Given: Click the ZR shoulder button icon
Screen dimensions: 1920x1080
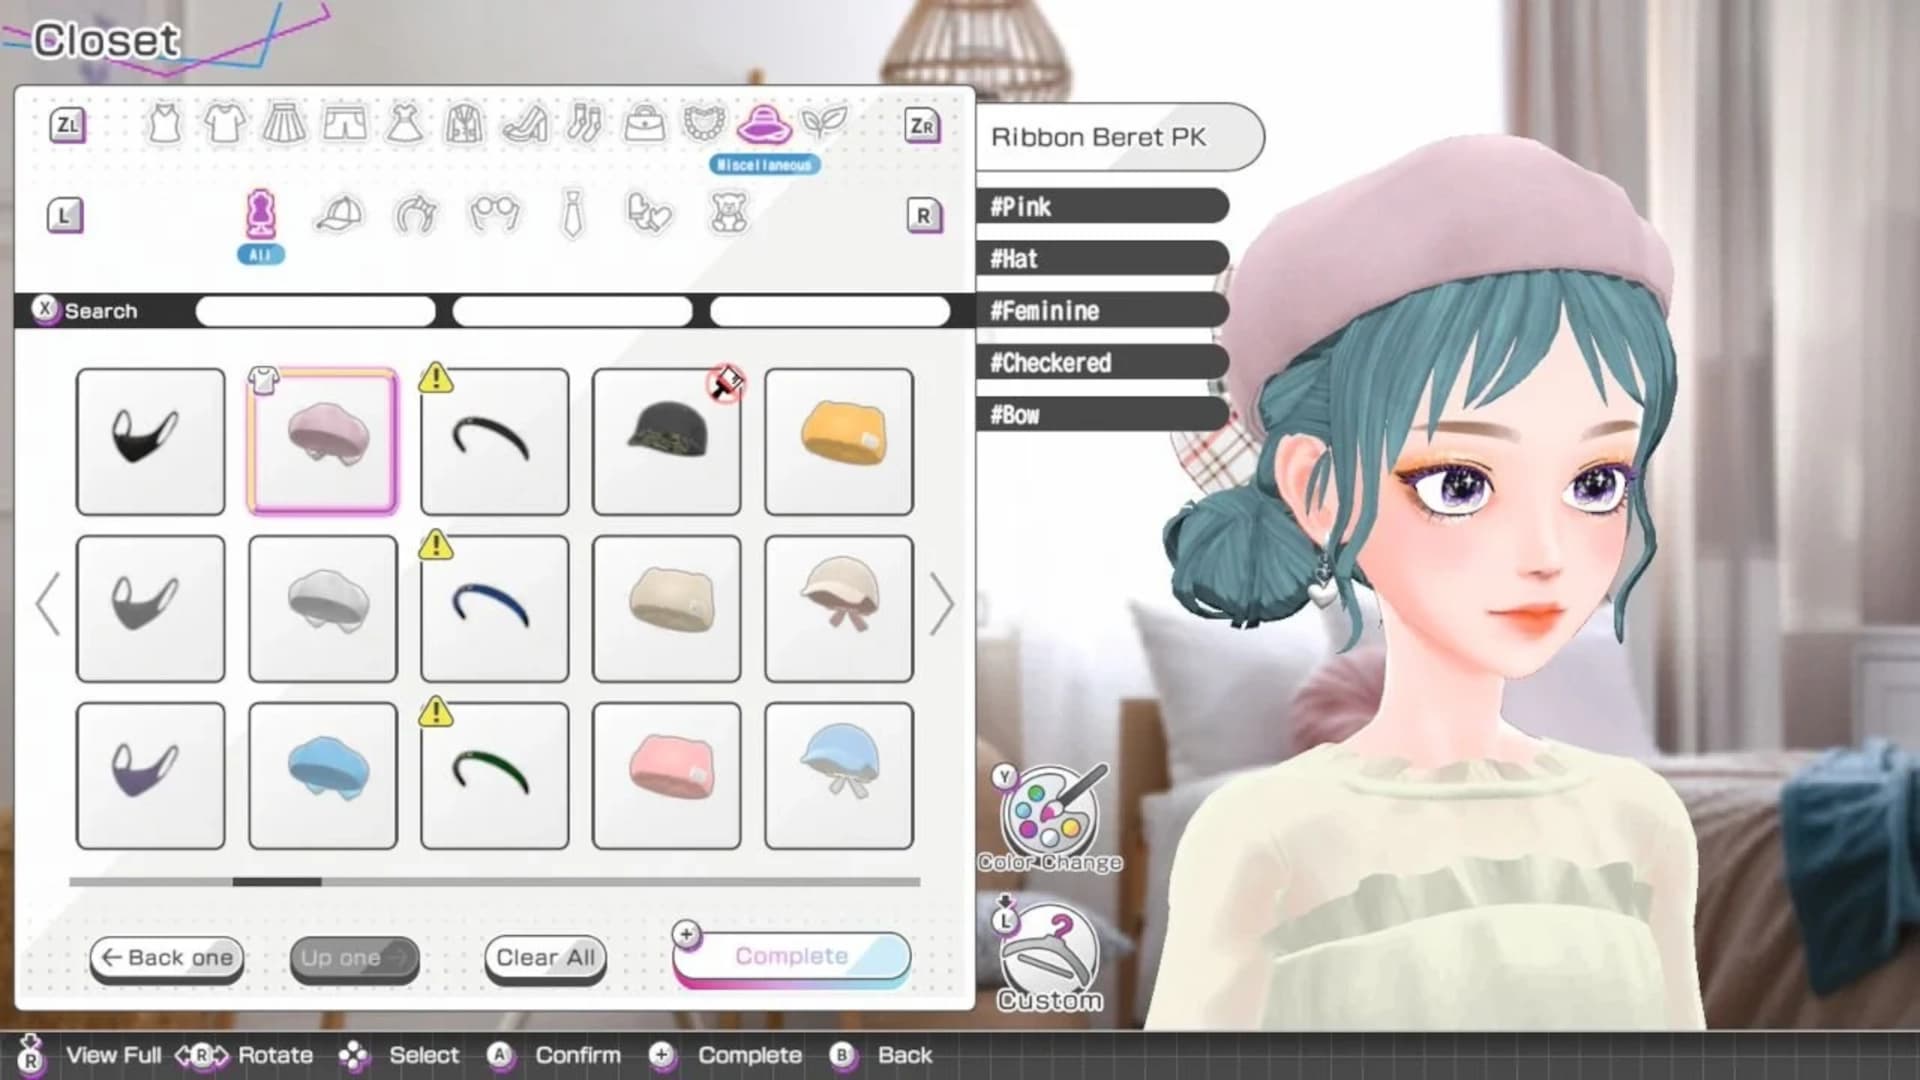Looking at the screenshot, I should point(922,125).
